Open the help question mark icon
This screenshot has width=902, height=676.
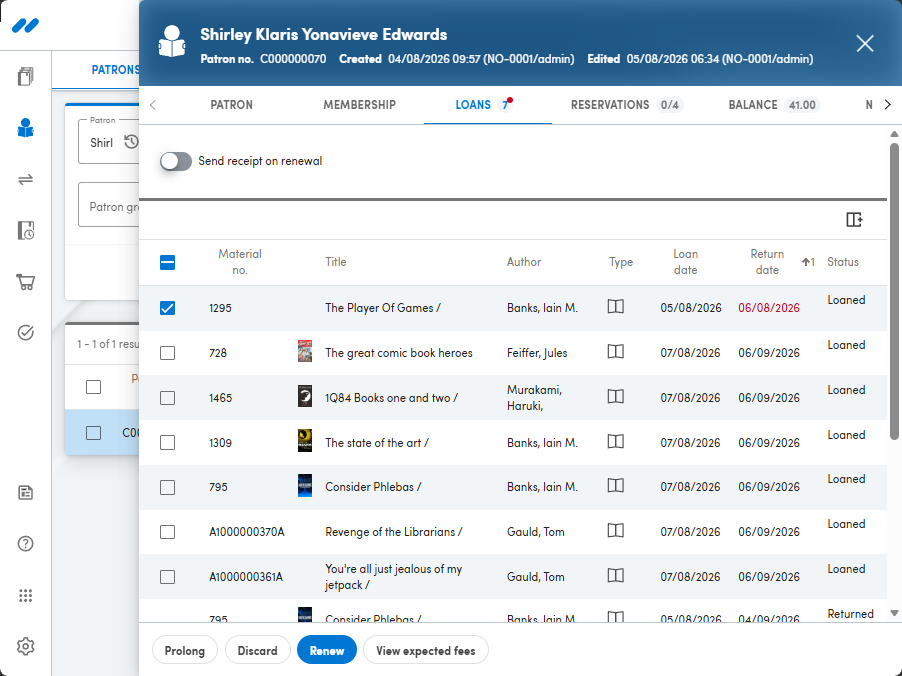[25, 544]
